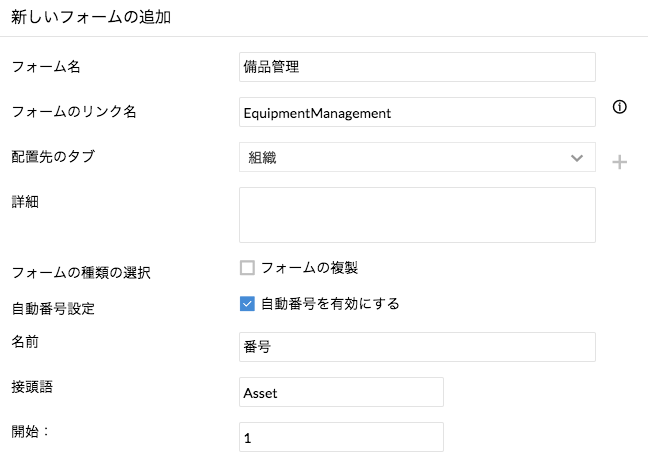Viewport: 648px width, 465px height.
Task: Click the info icon beside the link name
Action: pos(619,109)
